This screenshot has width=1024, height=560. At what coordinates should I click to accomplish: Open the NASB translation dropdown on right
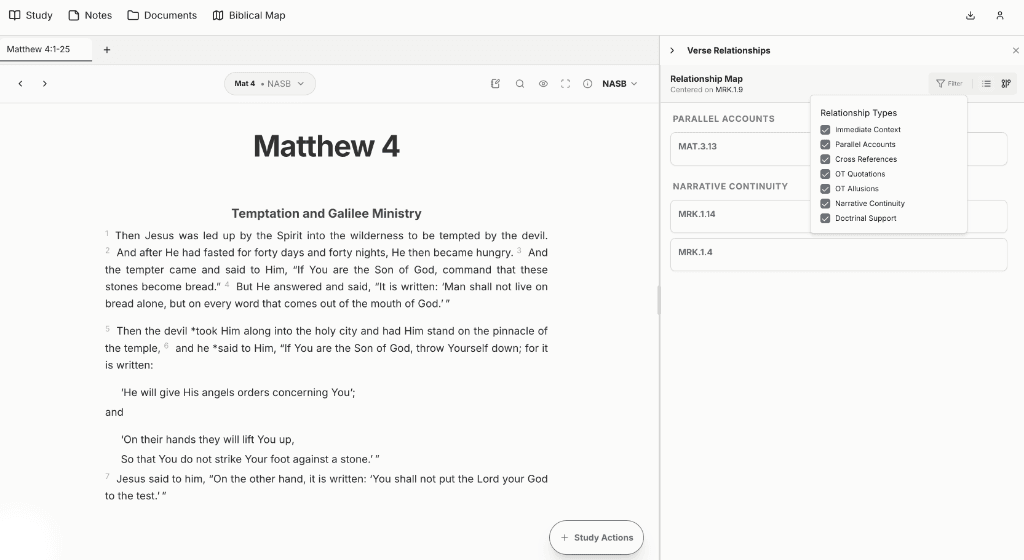619,84
